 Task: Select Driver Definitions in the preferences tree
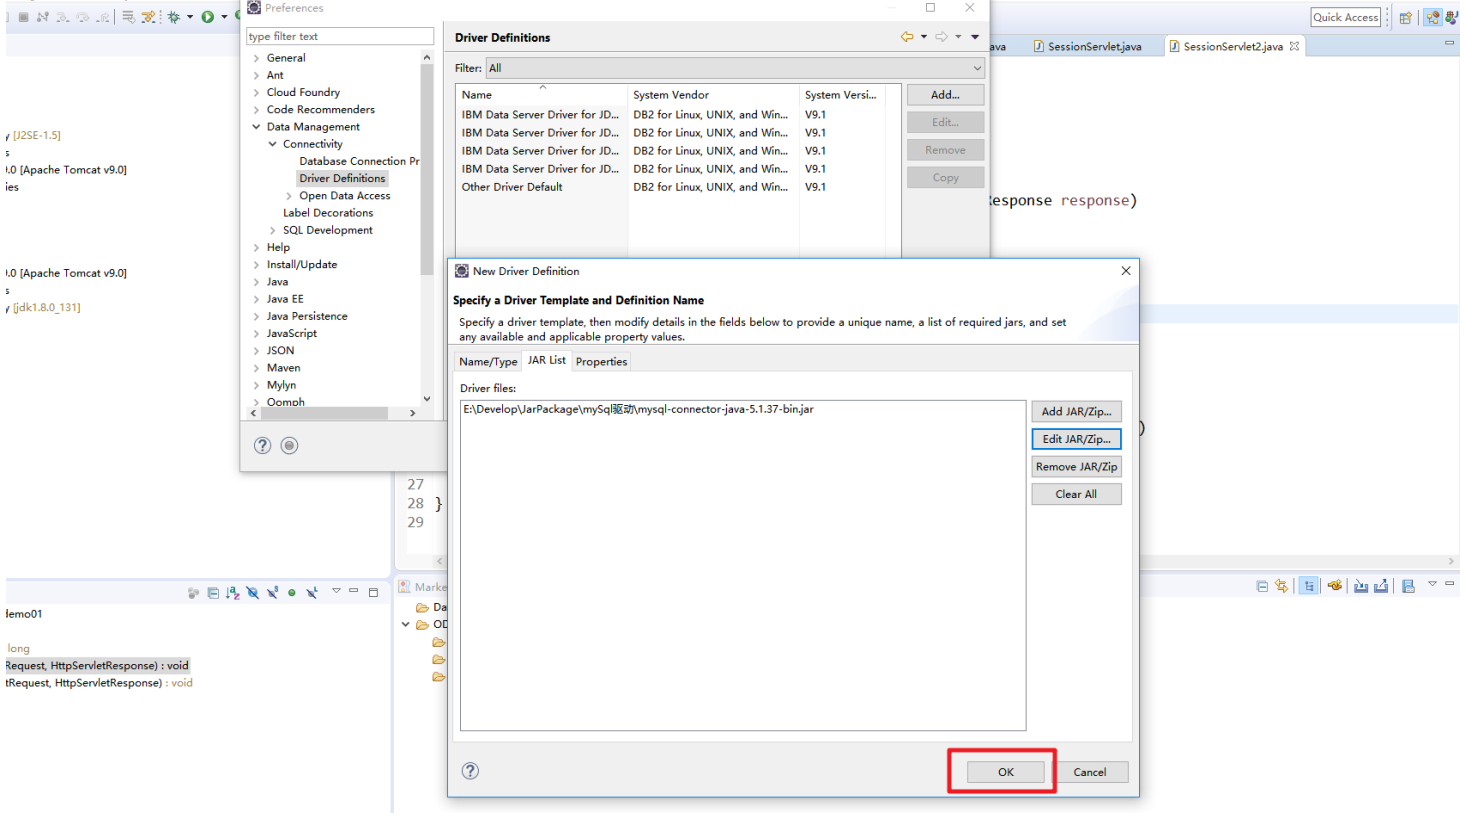click(x=342, y=178)
